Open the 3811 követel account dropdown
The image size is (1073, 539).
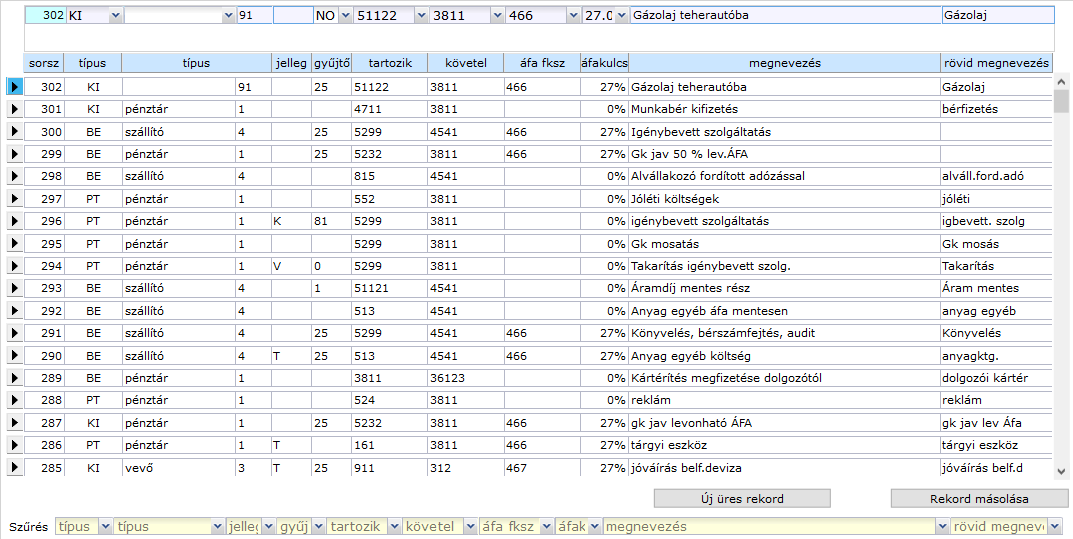[x=495, y=16]
